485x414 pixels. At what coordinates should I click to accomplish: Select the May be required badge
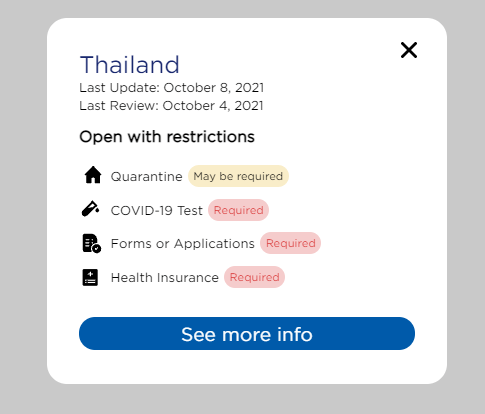tap(238, 176)
